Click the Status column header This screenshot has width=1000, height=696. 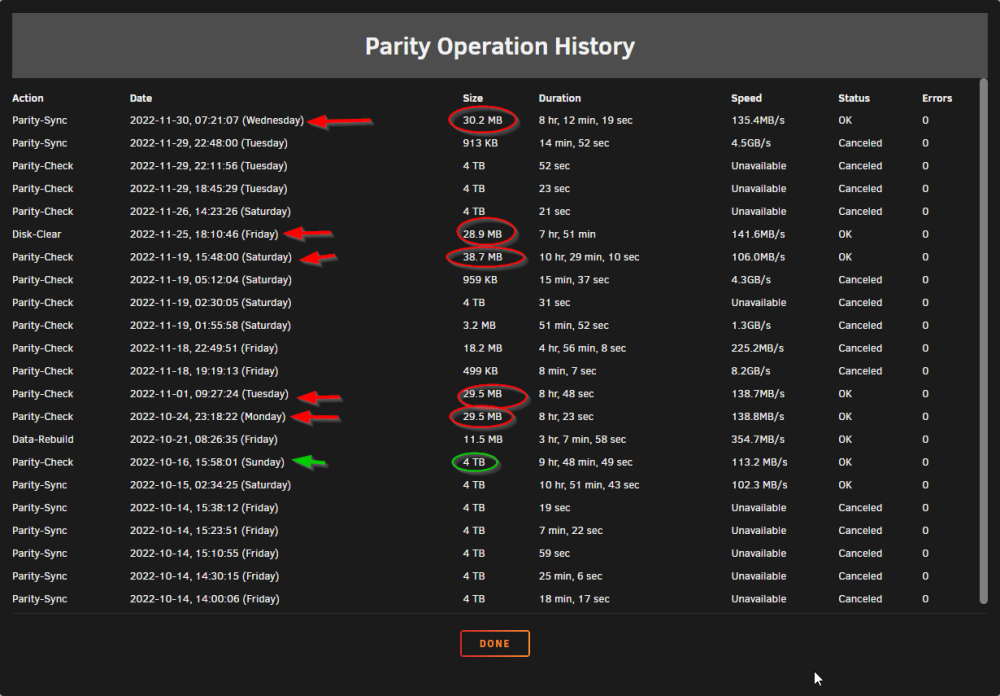[853, 98]
